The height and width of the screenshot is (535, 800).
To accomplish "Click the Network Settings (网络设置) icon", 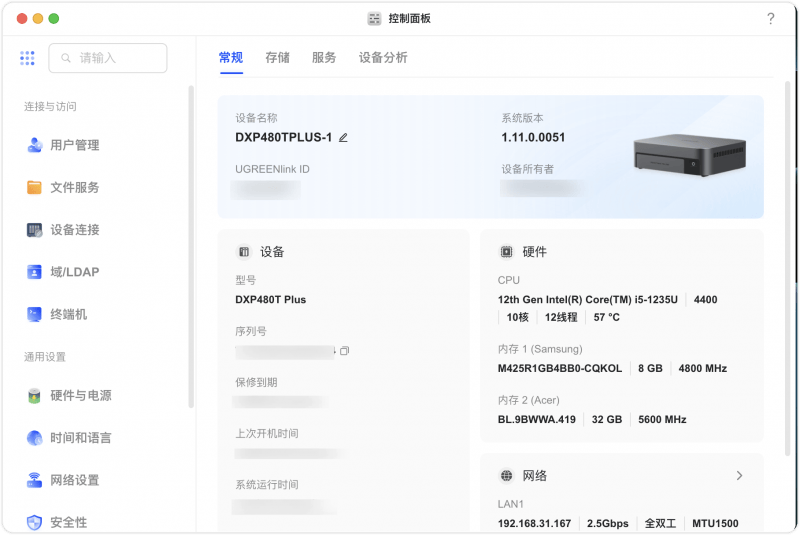I will 34,480.
